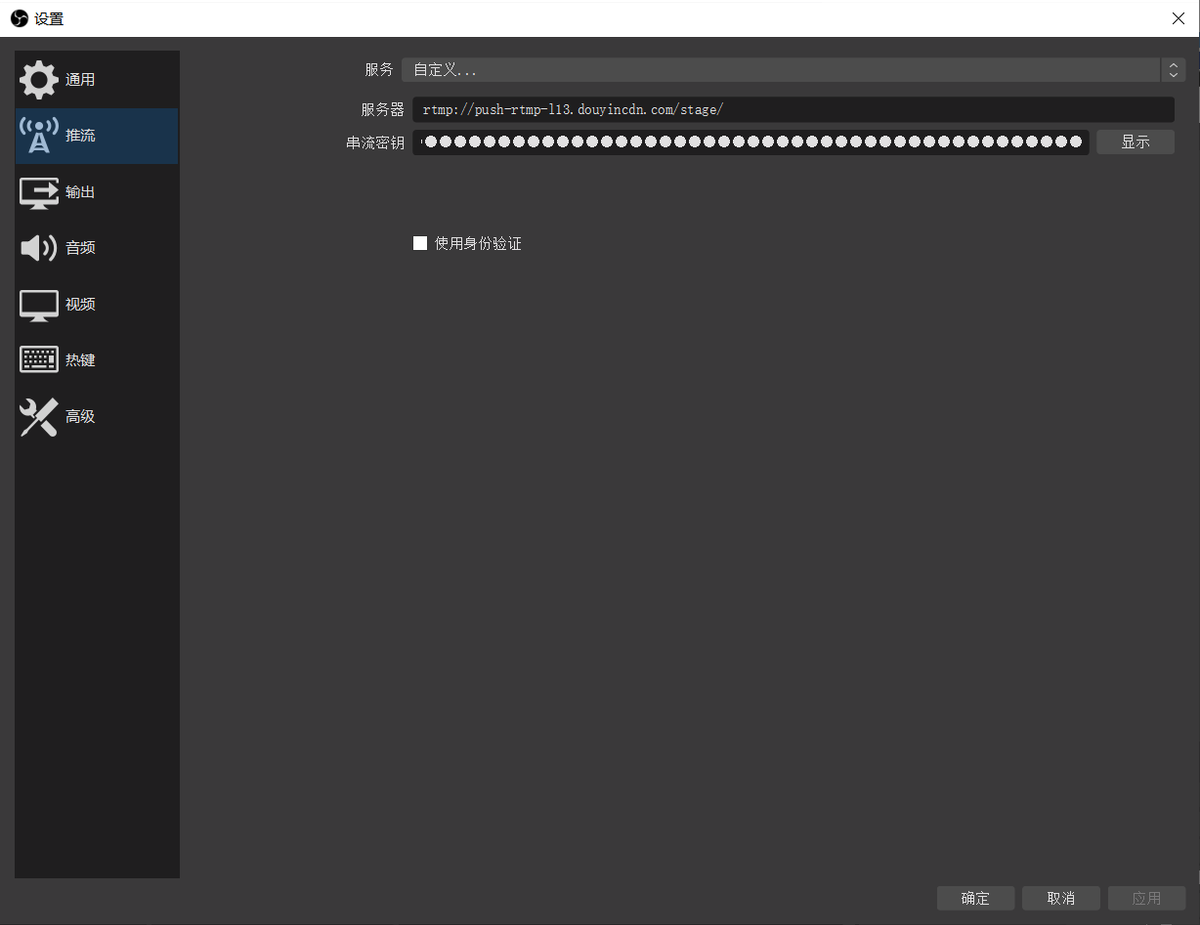The height and width of the screenshot is (925, 1200).
Task: Open the Video (视频) monitor icon
Action: (38, 305)
